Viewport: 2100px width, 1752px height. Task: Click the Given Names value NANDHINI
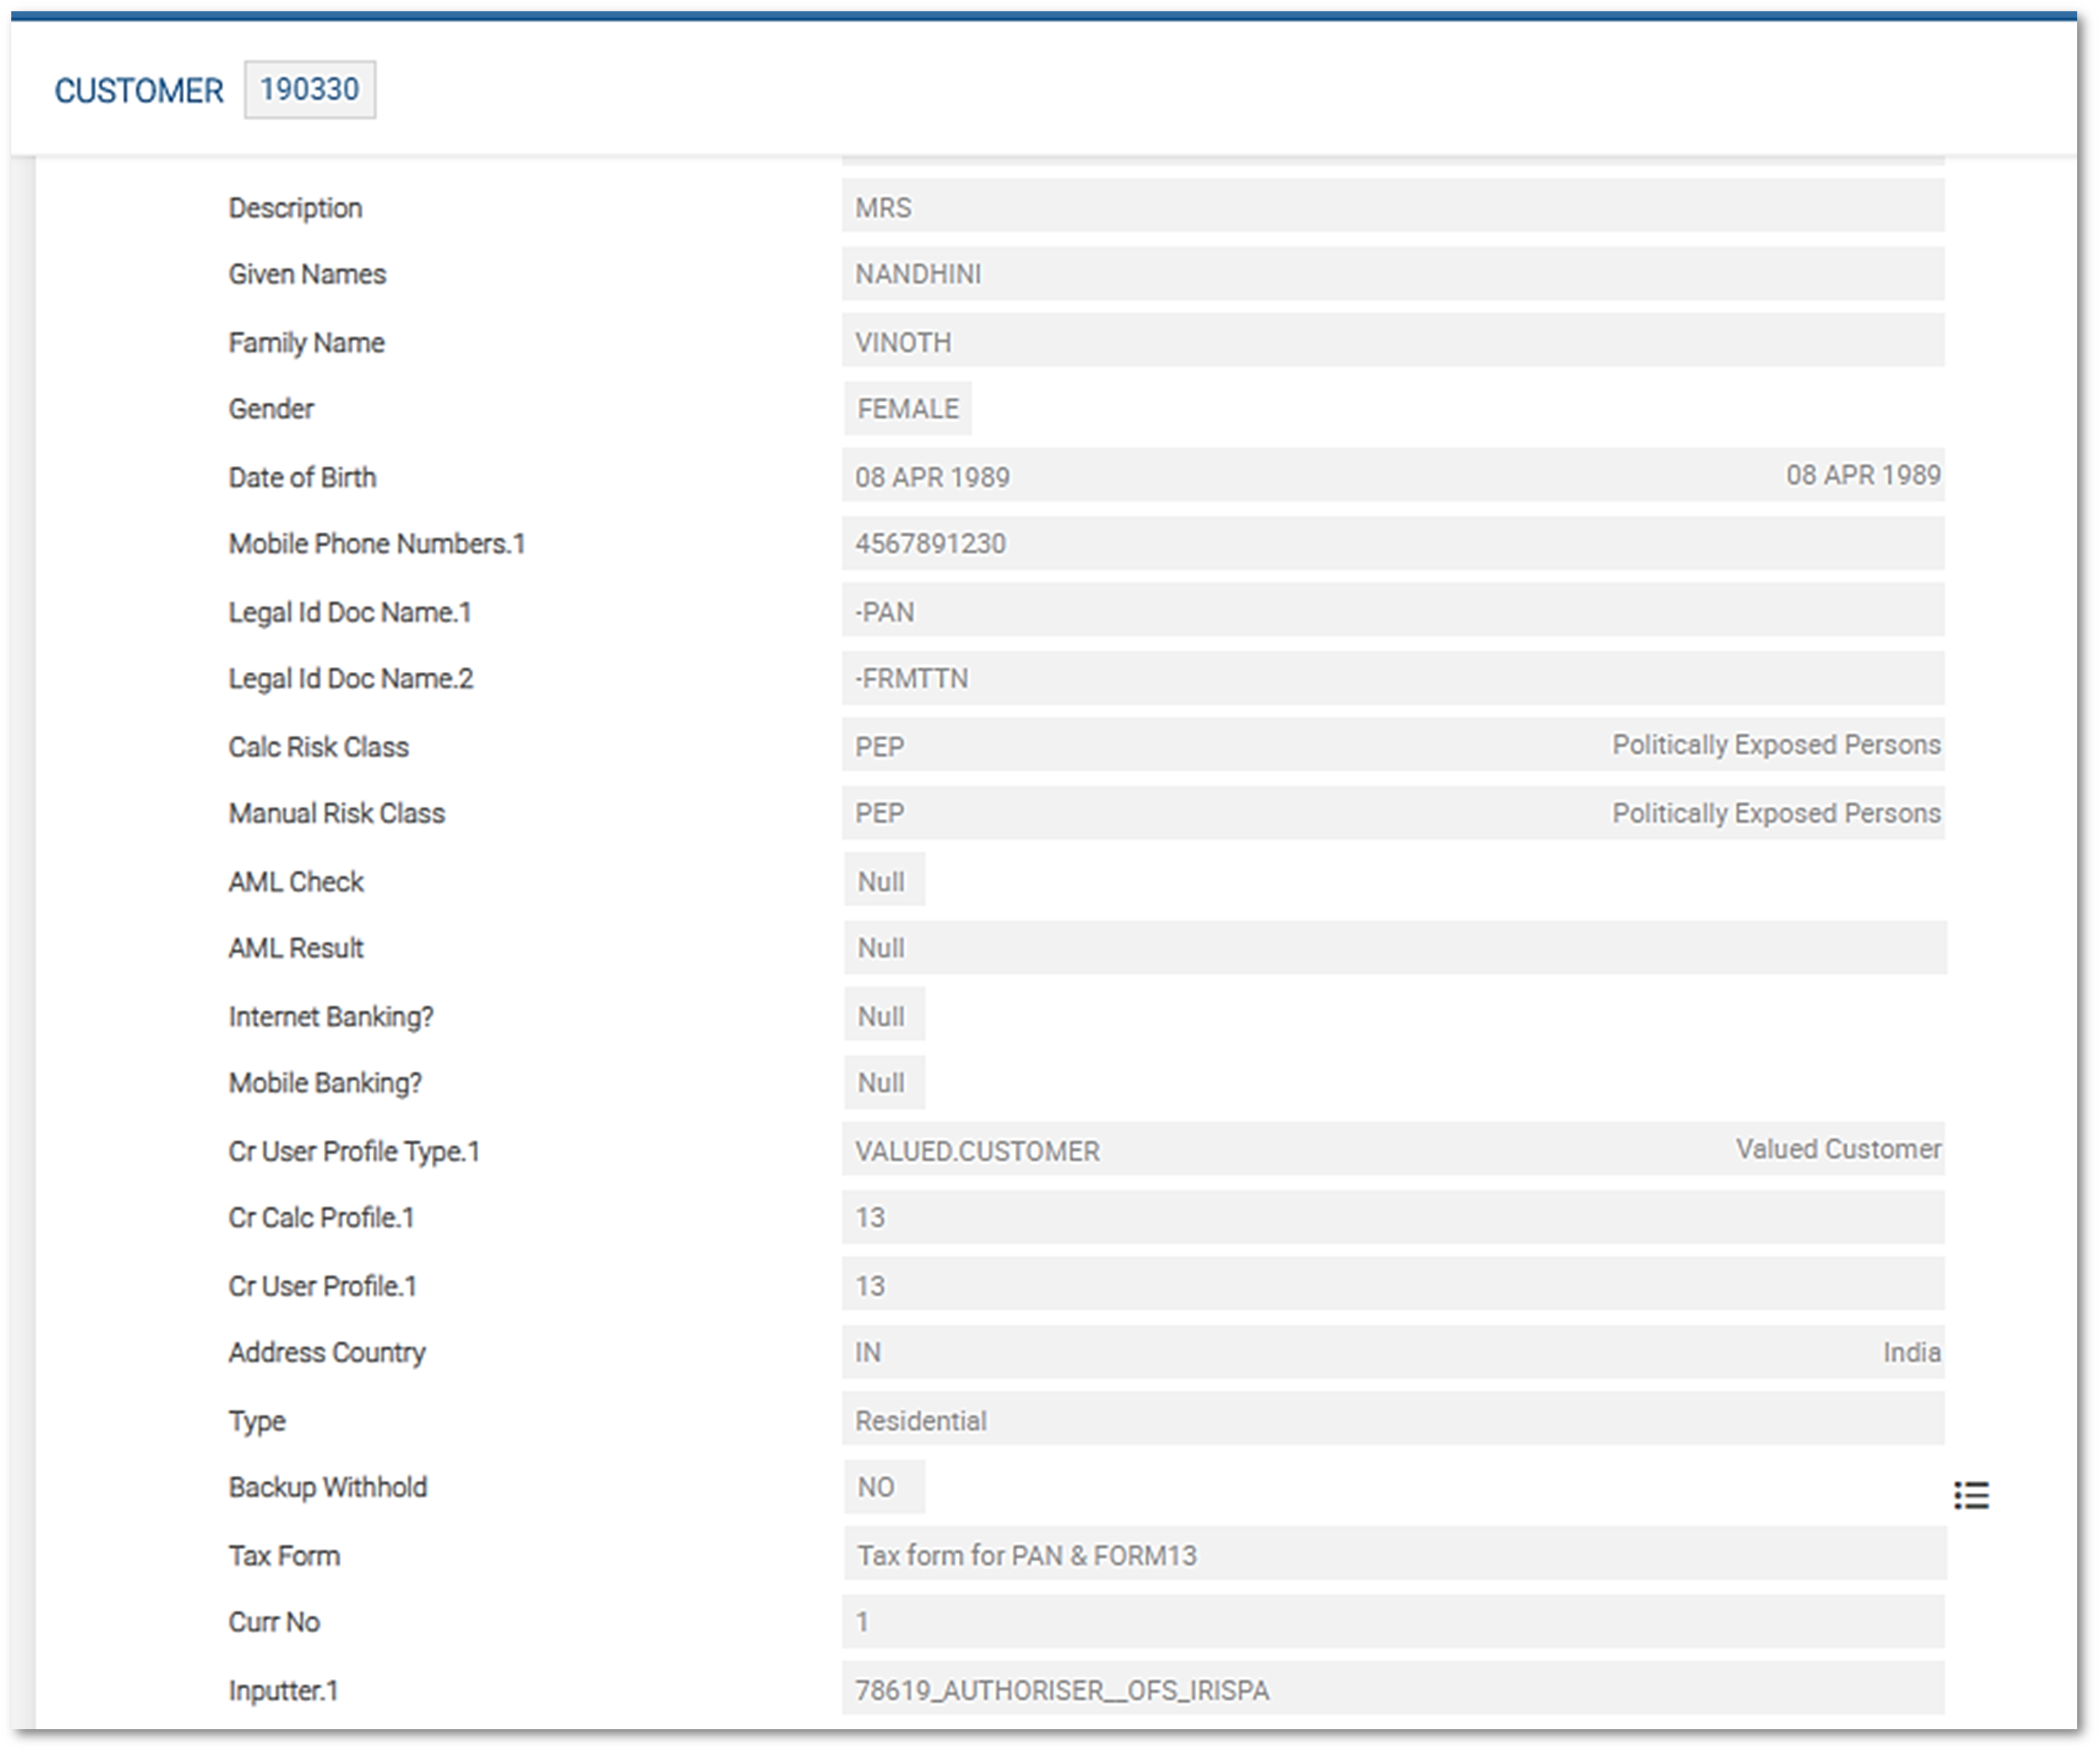click(1393, 273)
